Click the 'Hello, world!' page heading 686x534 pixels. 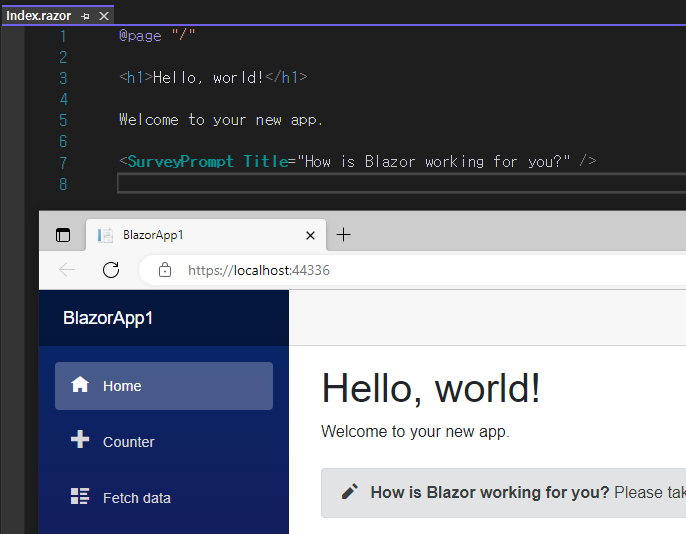pos(431,388)
